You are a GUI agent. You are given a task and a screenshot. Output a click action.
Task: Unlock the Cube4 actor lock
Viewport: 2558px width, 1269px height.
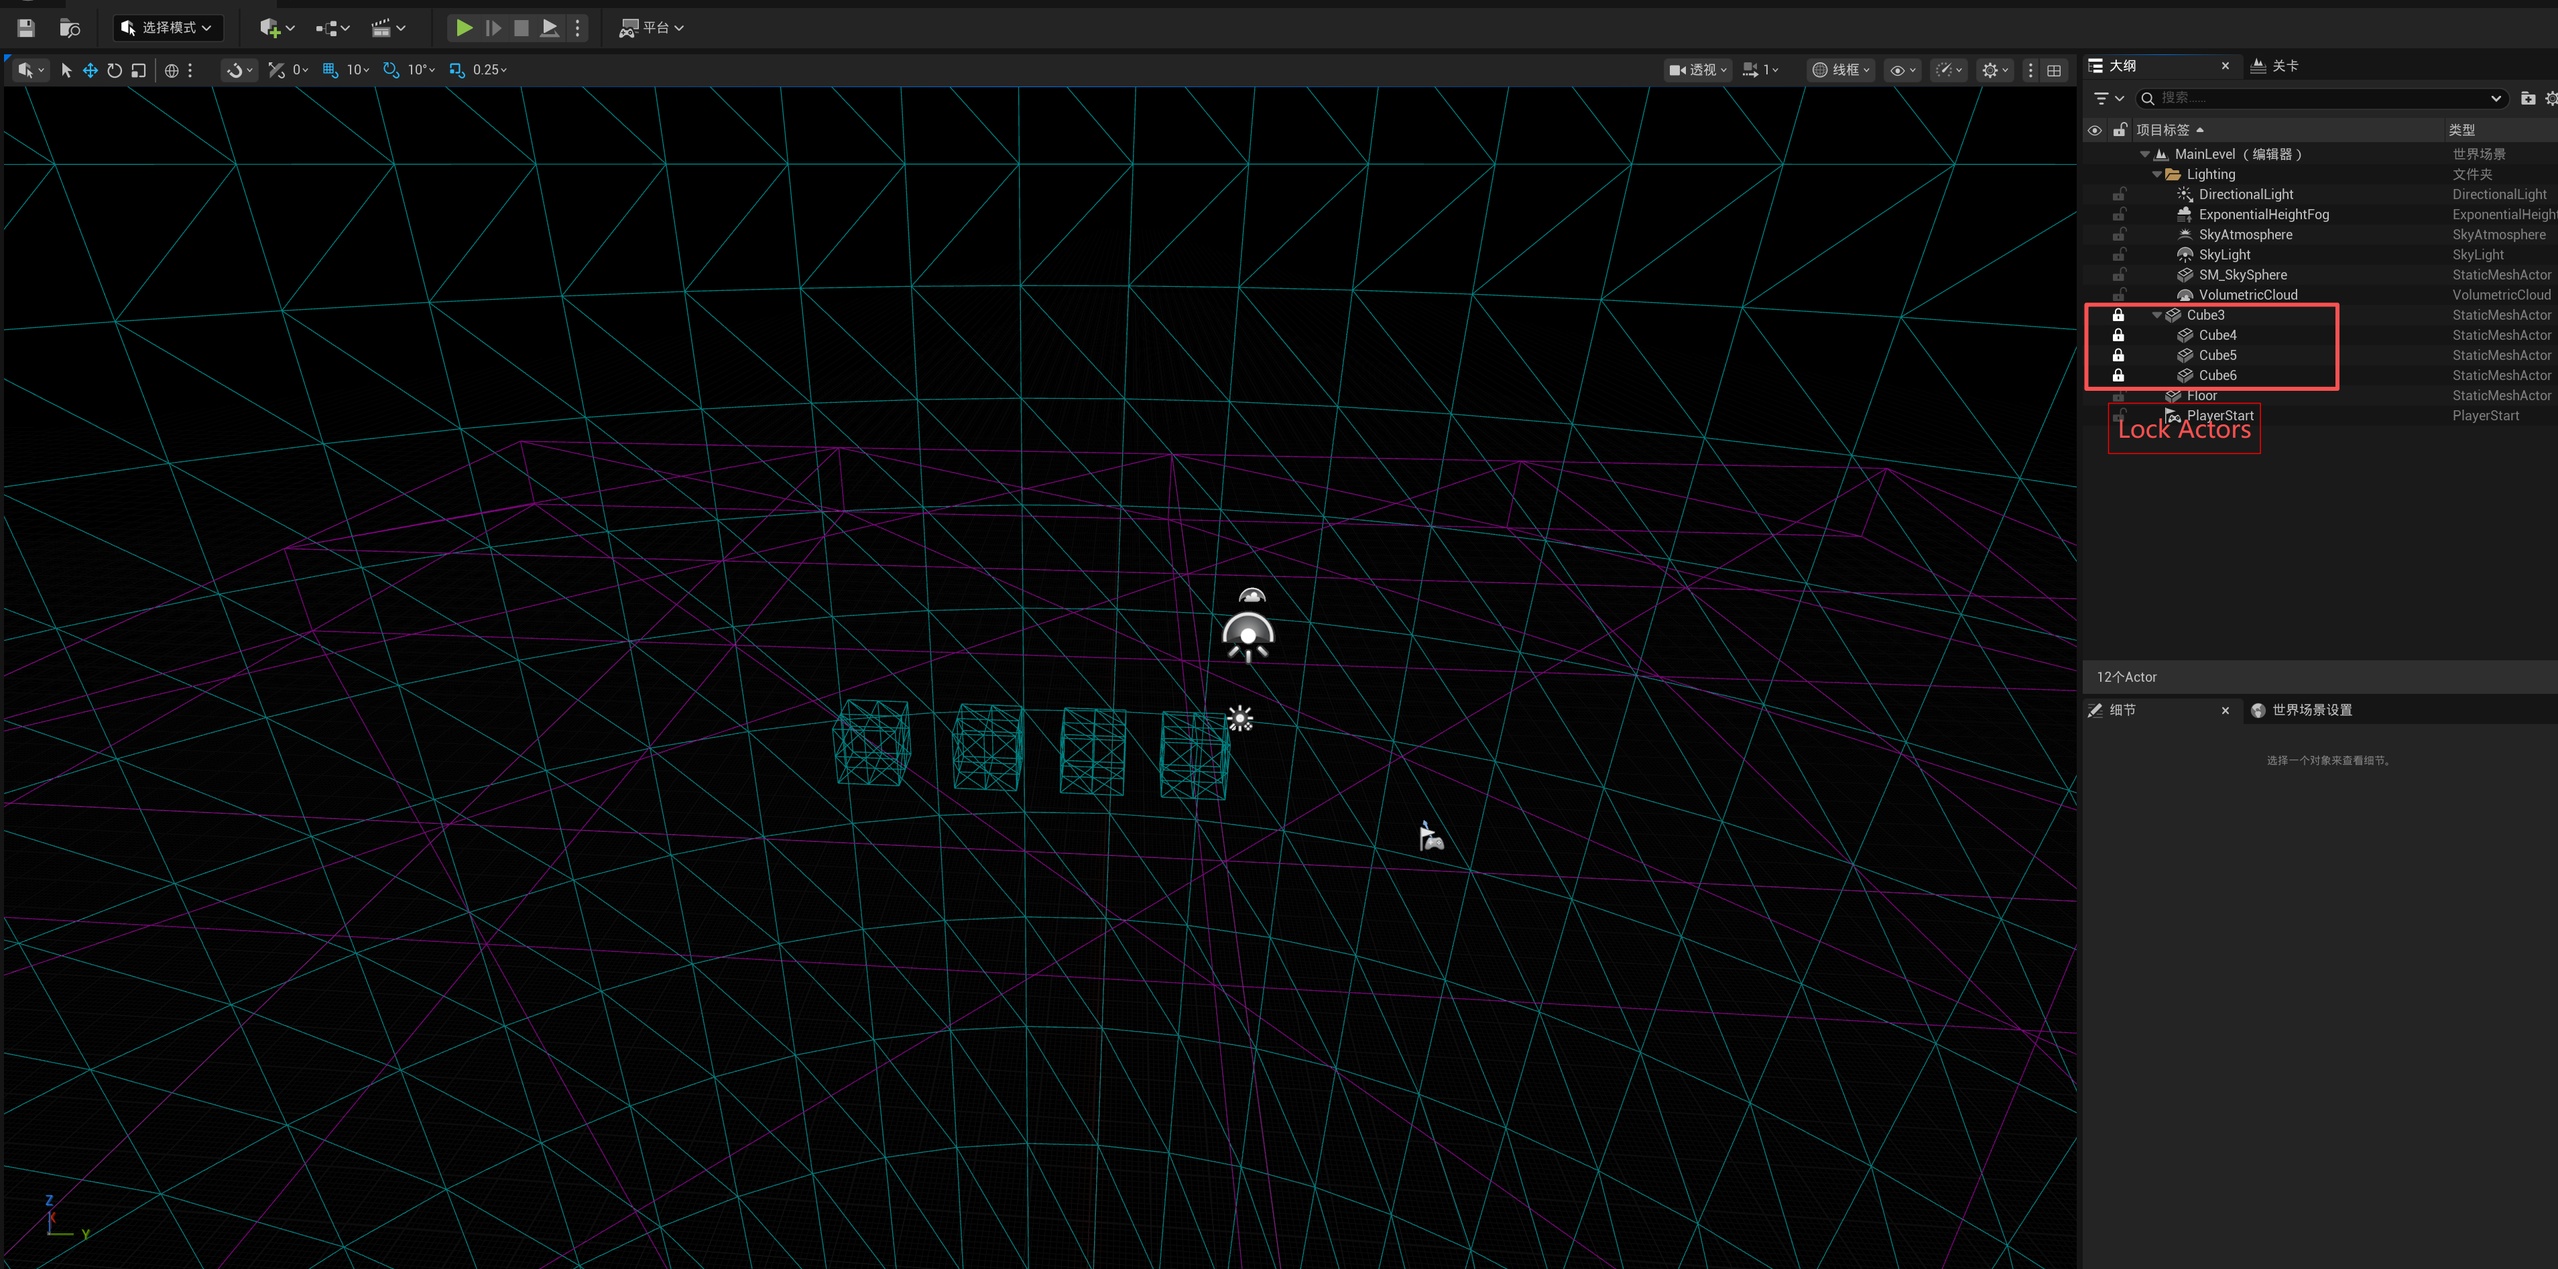pyautogui.click(x=2118, y=335)
